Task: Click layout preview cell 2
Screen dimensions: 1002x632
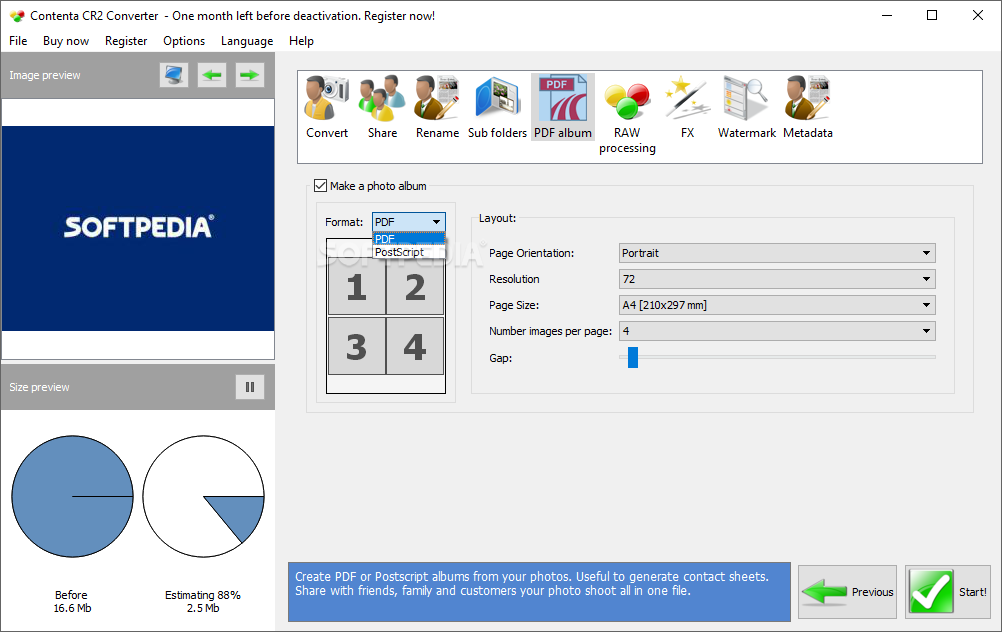Action: [x=415, y=287]
